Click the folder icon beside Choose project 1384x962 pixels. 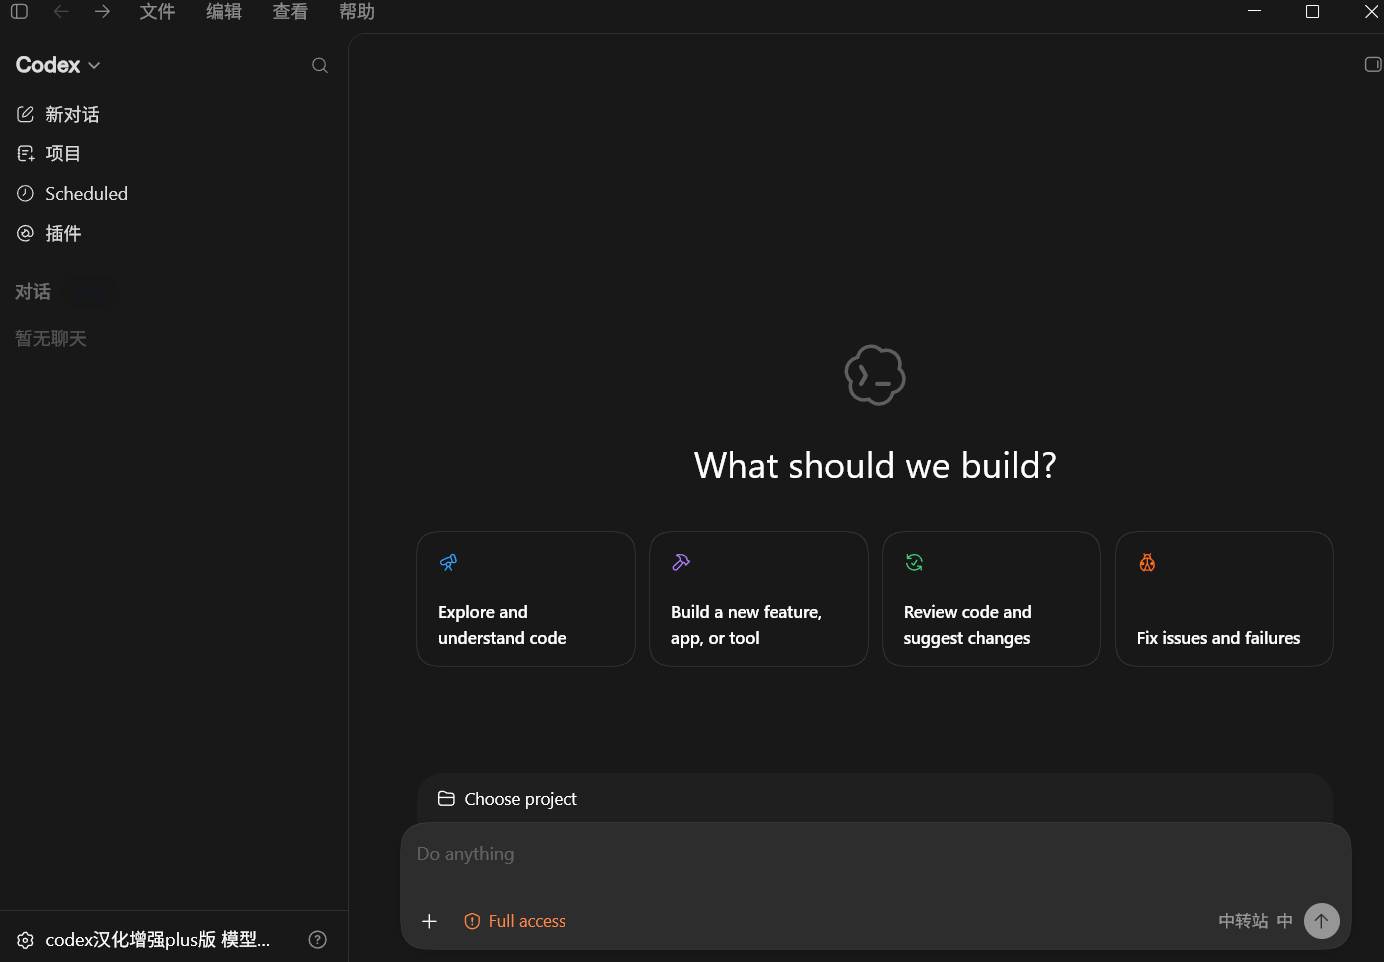(x=447, y=799)
